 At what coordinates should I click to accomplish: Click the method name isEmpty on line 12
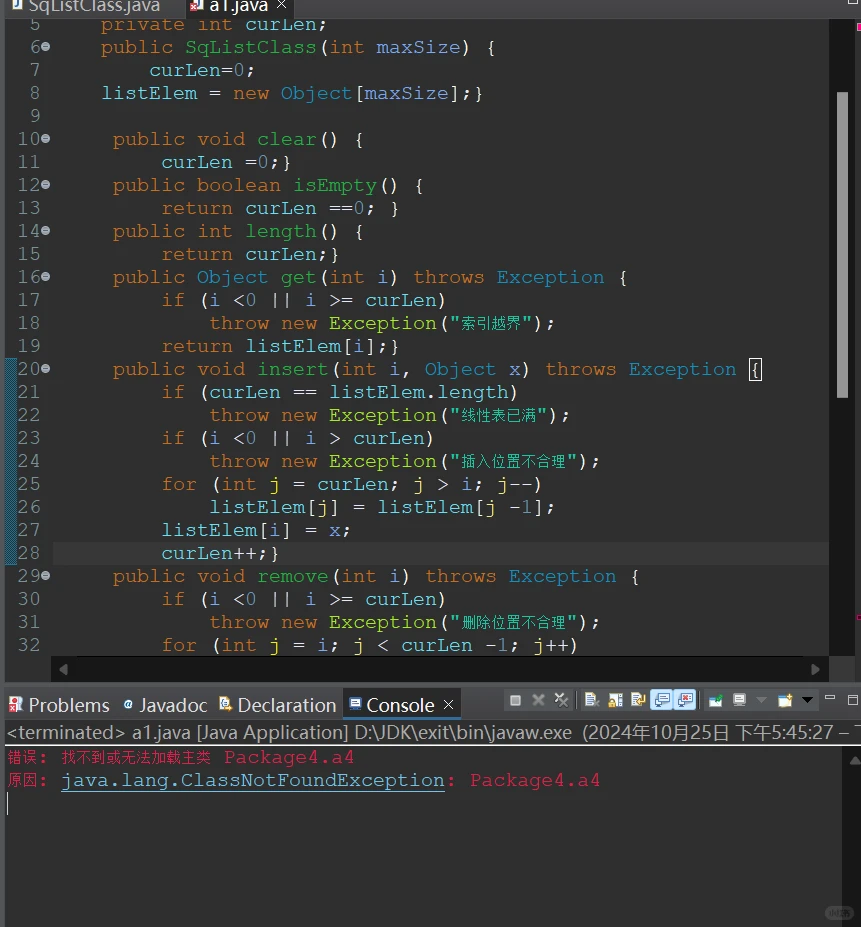tap(335, 186)
